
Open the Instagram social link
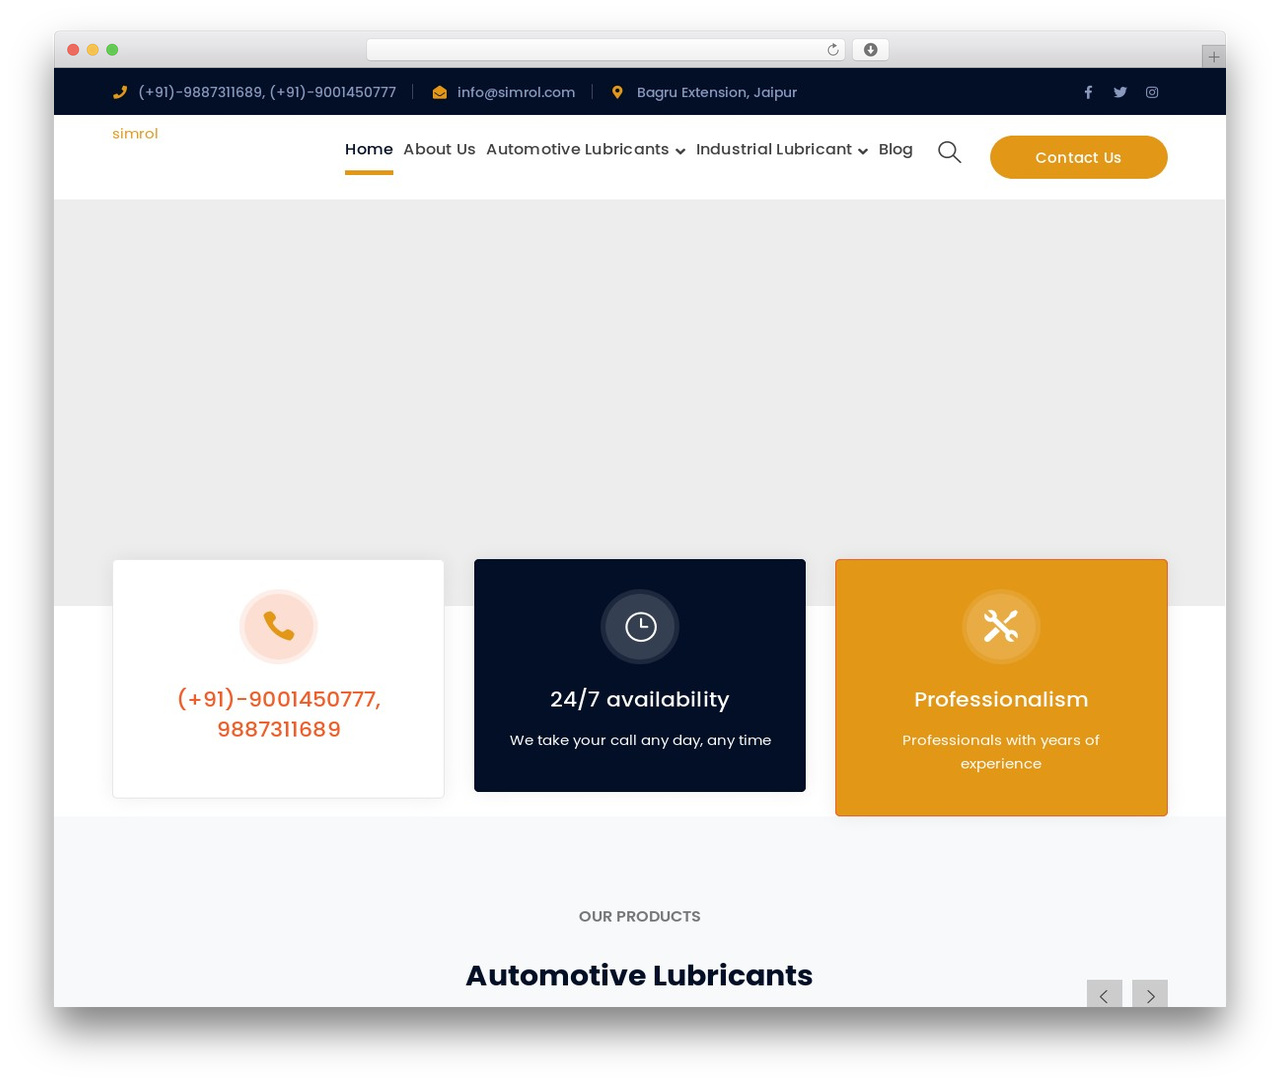(1152, 92)
